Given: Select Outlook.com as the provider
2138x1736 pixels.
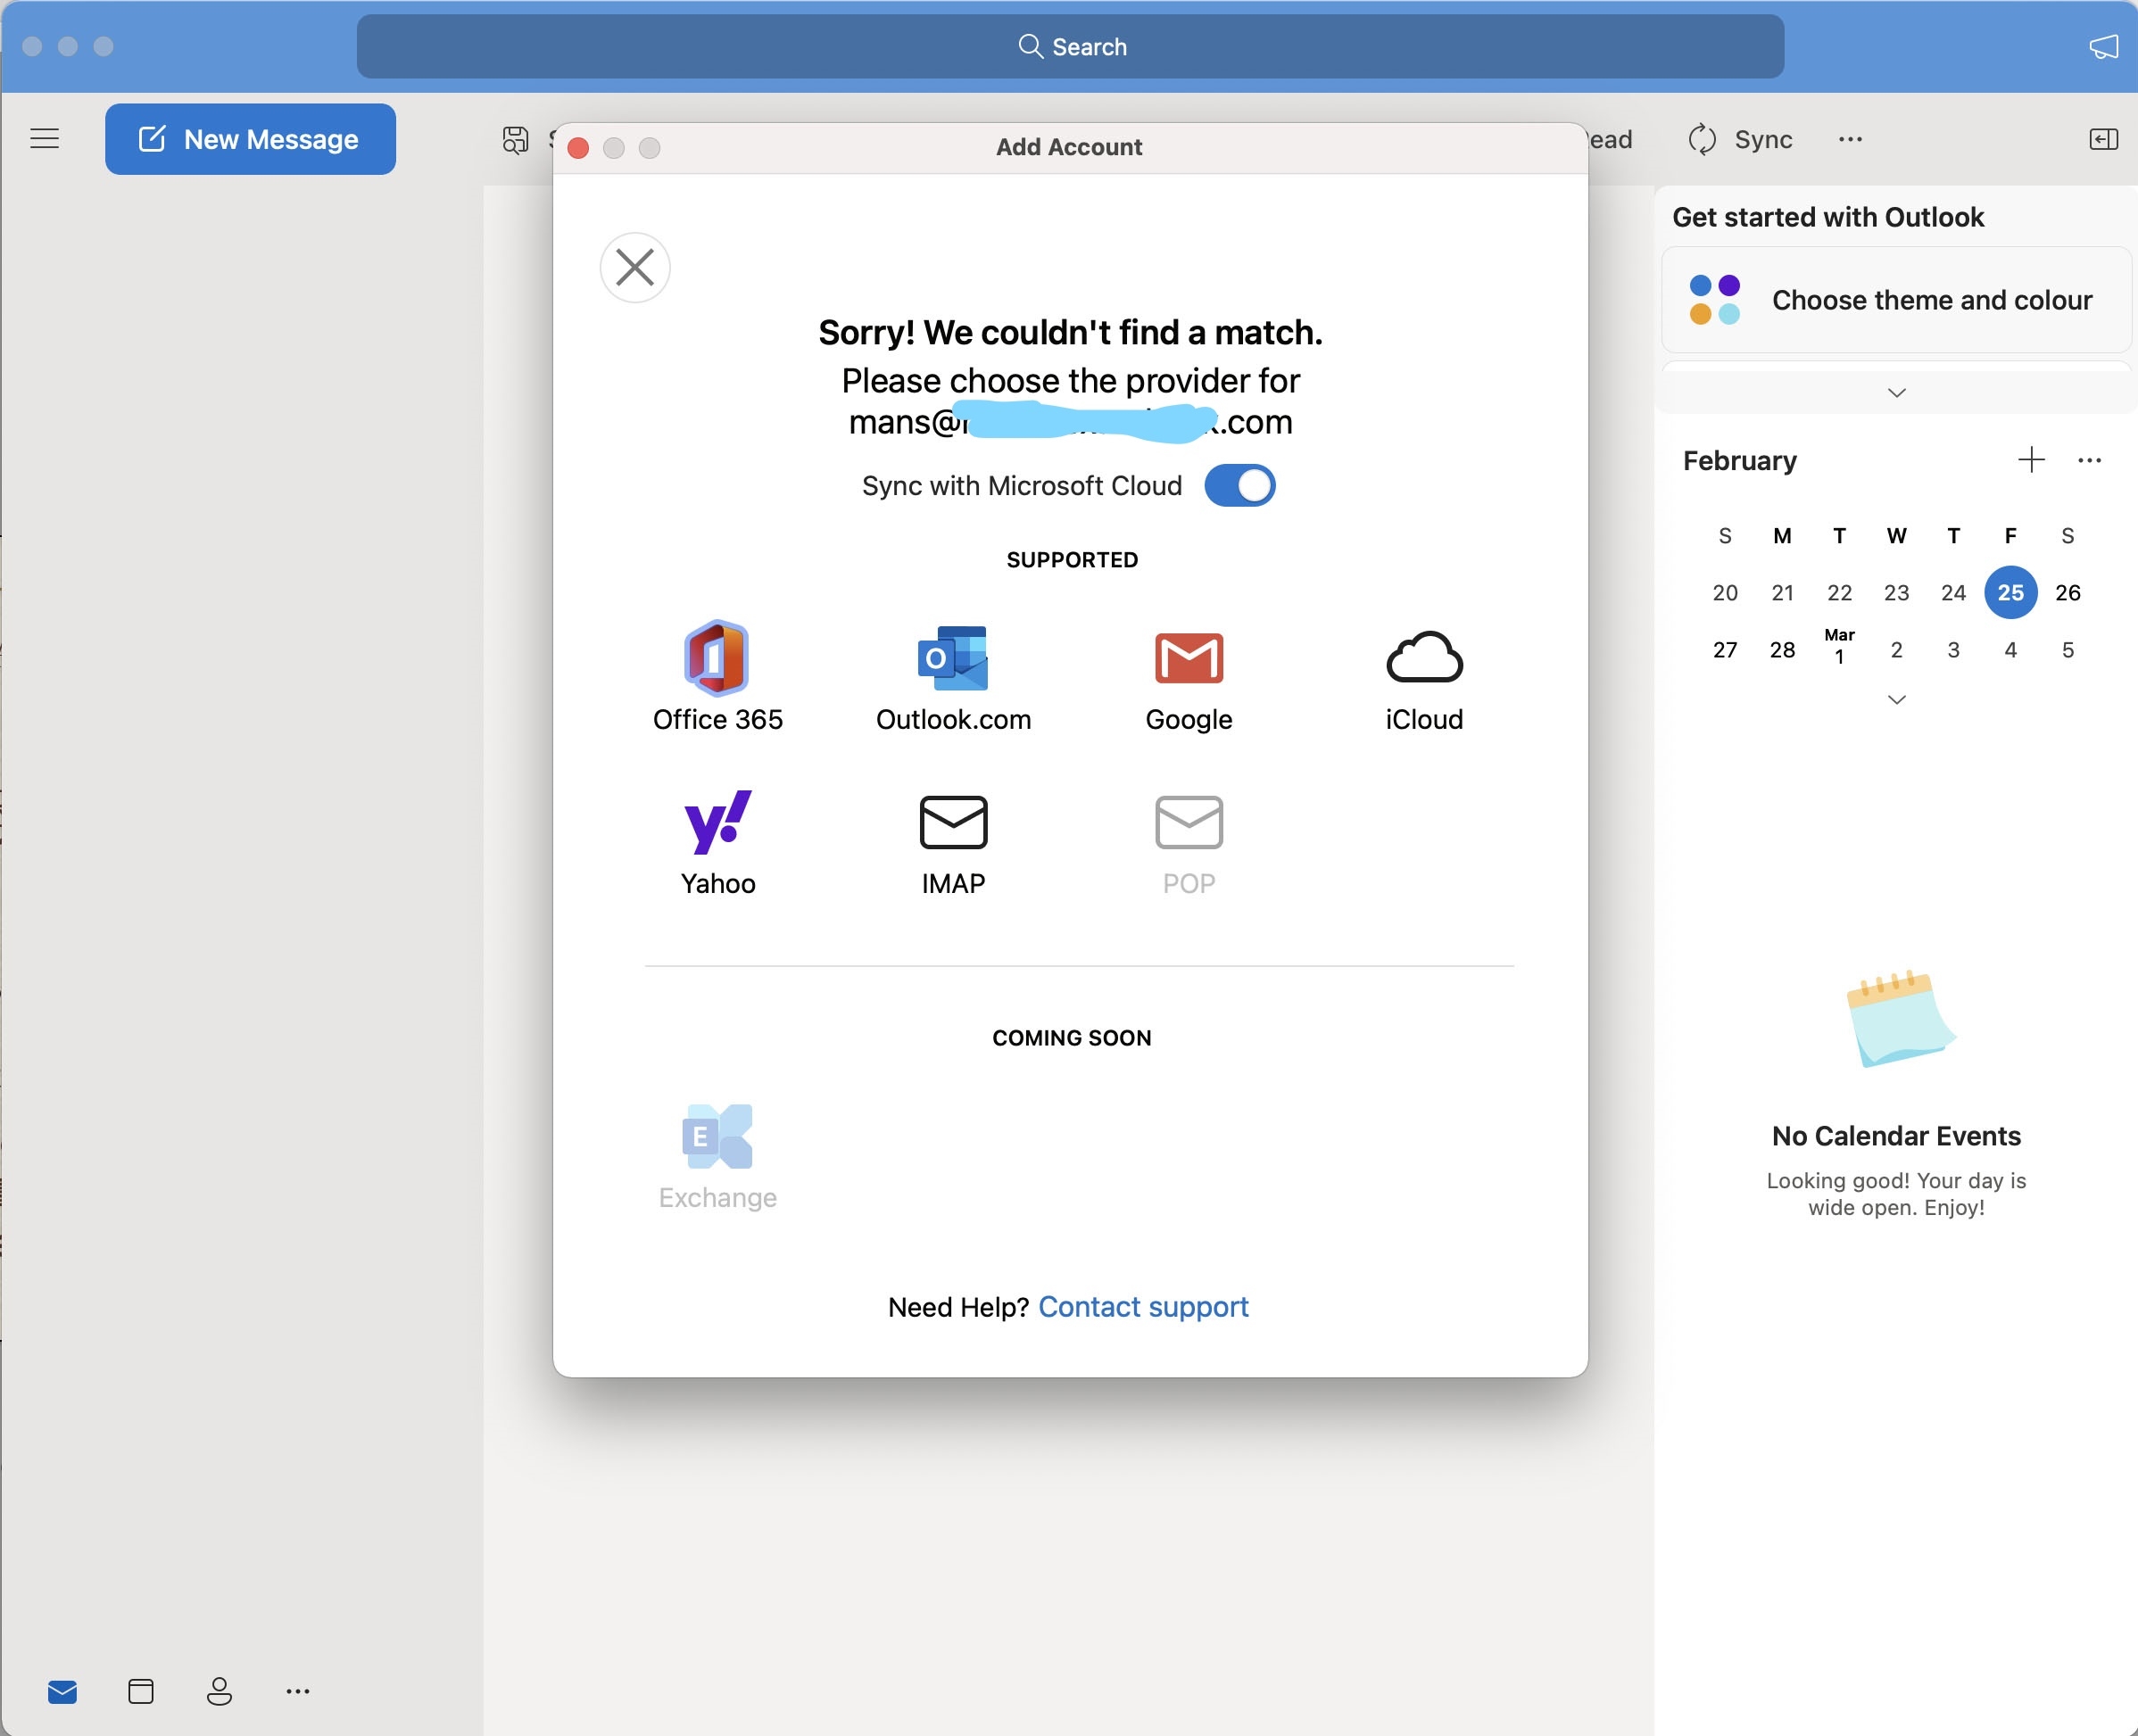Looking at the screenshot, I should click(x=953, y=657).
